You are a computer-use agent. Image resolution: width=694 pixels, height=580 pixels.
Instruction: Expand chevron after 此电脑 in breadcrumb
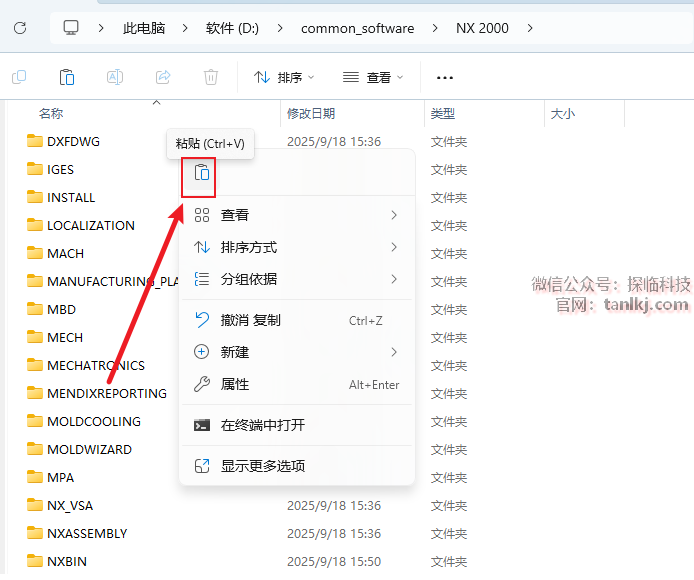[x=185, y=28]
